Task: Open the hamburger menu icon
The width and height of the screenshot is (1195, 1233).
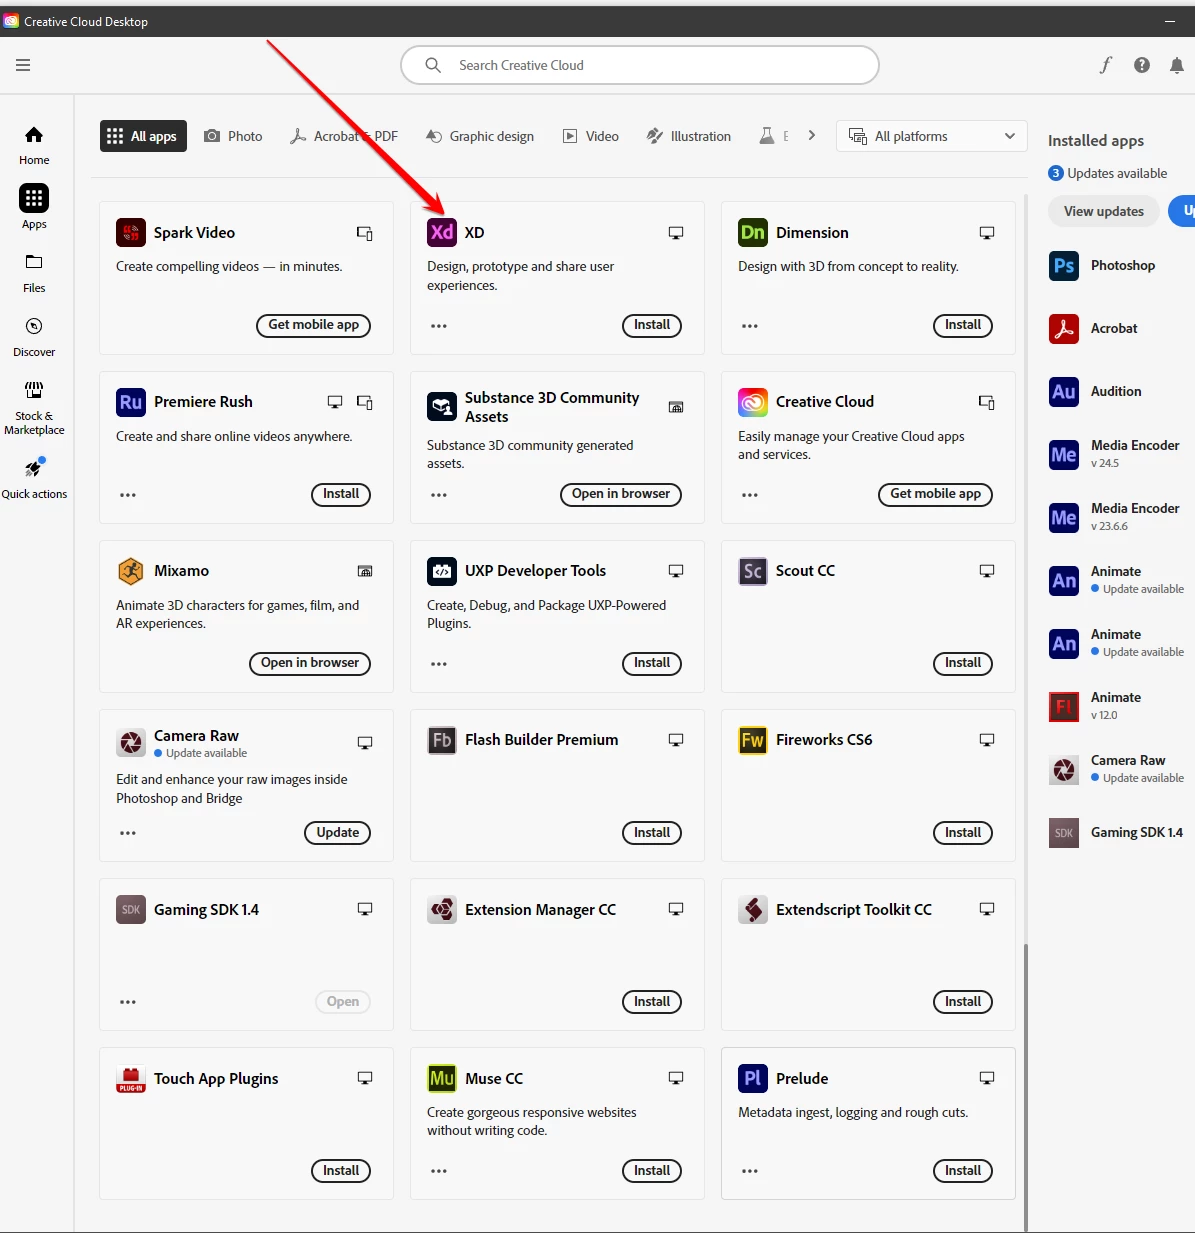Action: tap(23, 65)
